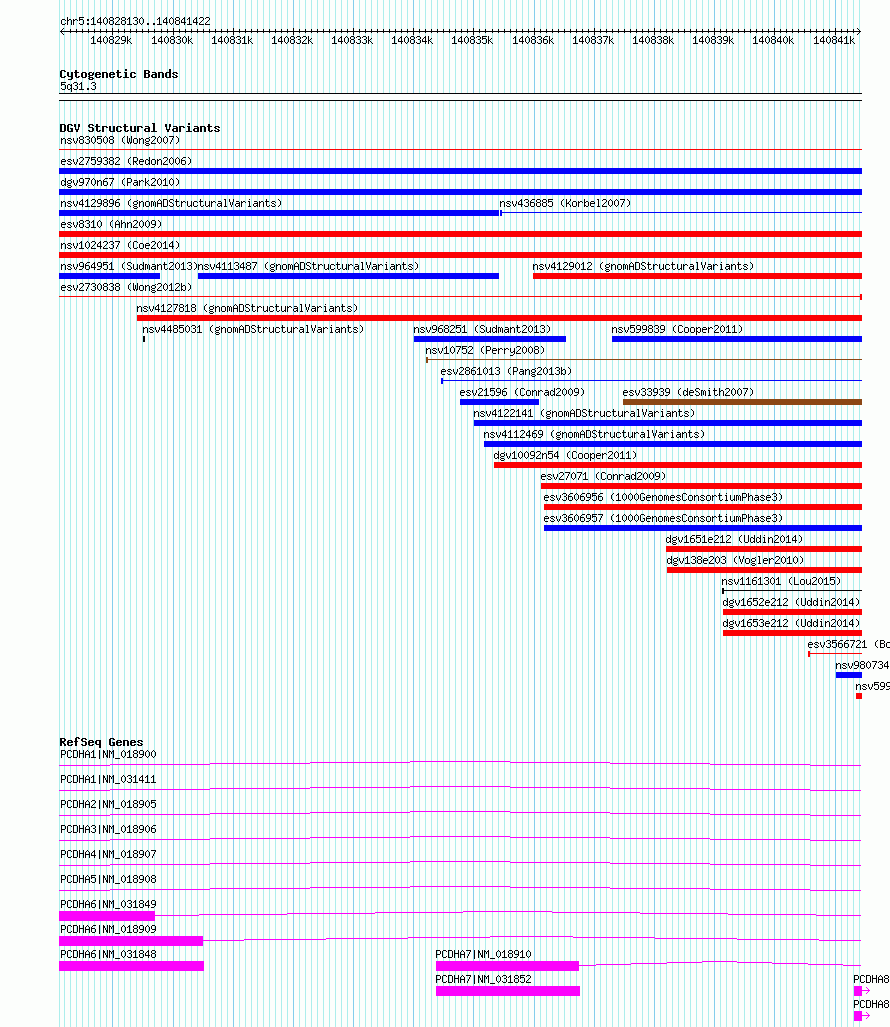Select the nsv980734 blue variant bar
This screenshot has height=1027, width=890.
click(849, 675)
